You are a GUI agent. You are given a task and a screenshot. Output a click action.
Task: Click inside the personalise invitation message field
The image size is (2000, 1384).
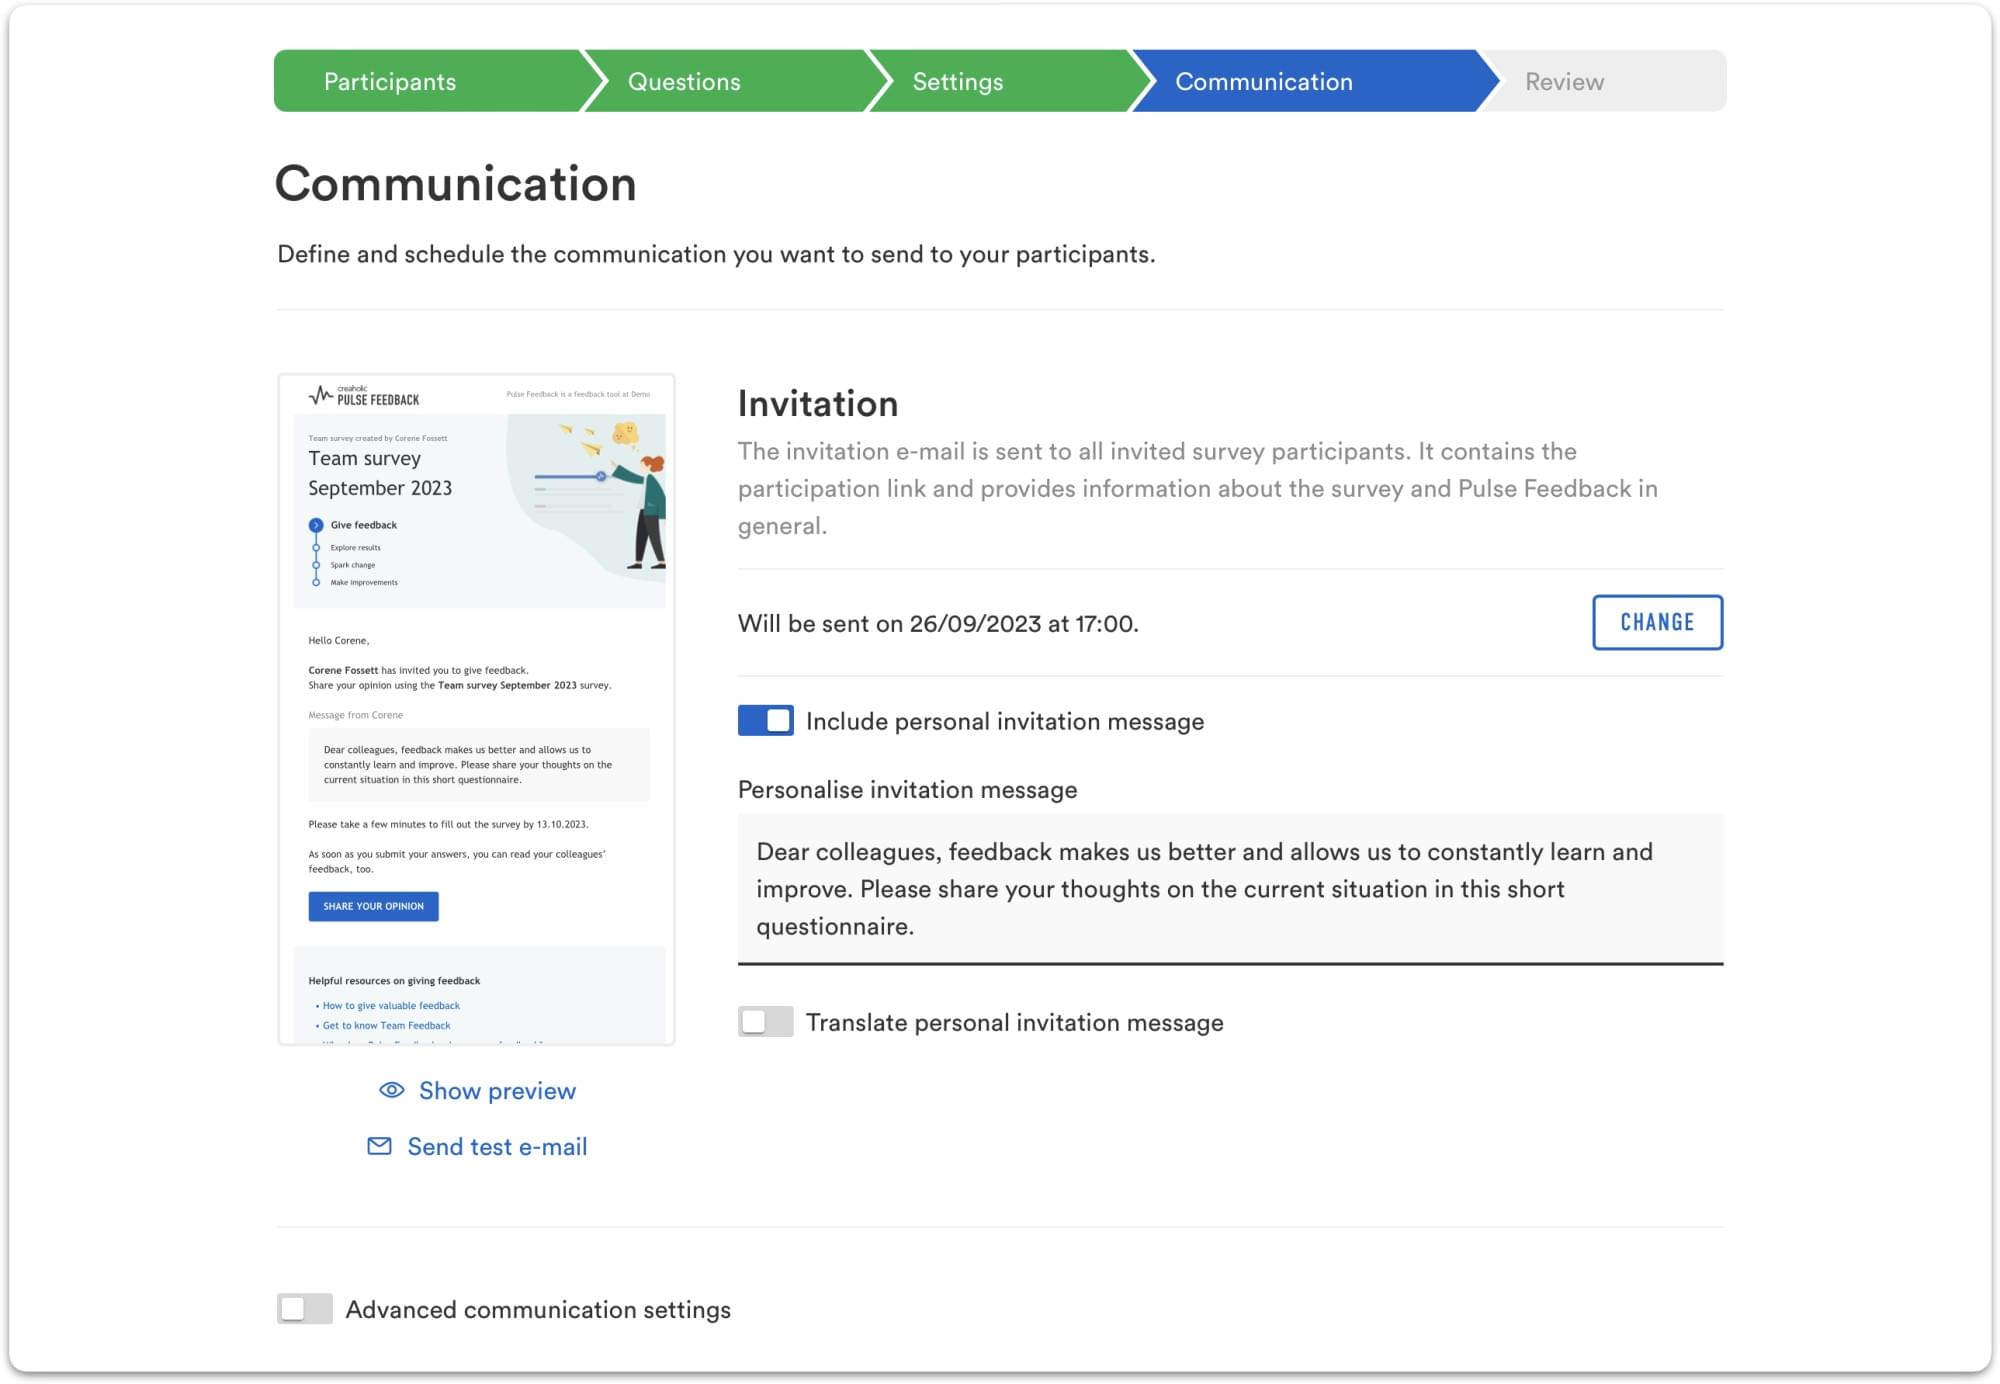1230,888
